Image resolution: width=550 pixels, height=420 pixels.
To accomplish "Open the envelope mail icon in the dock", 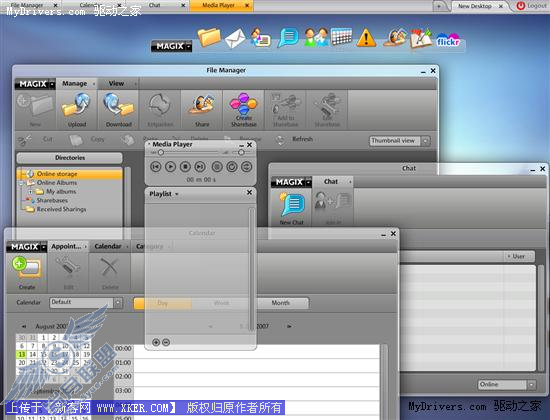I will point(235,38).
